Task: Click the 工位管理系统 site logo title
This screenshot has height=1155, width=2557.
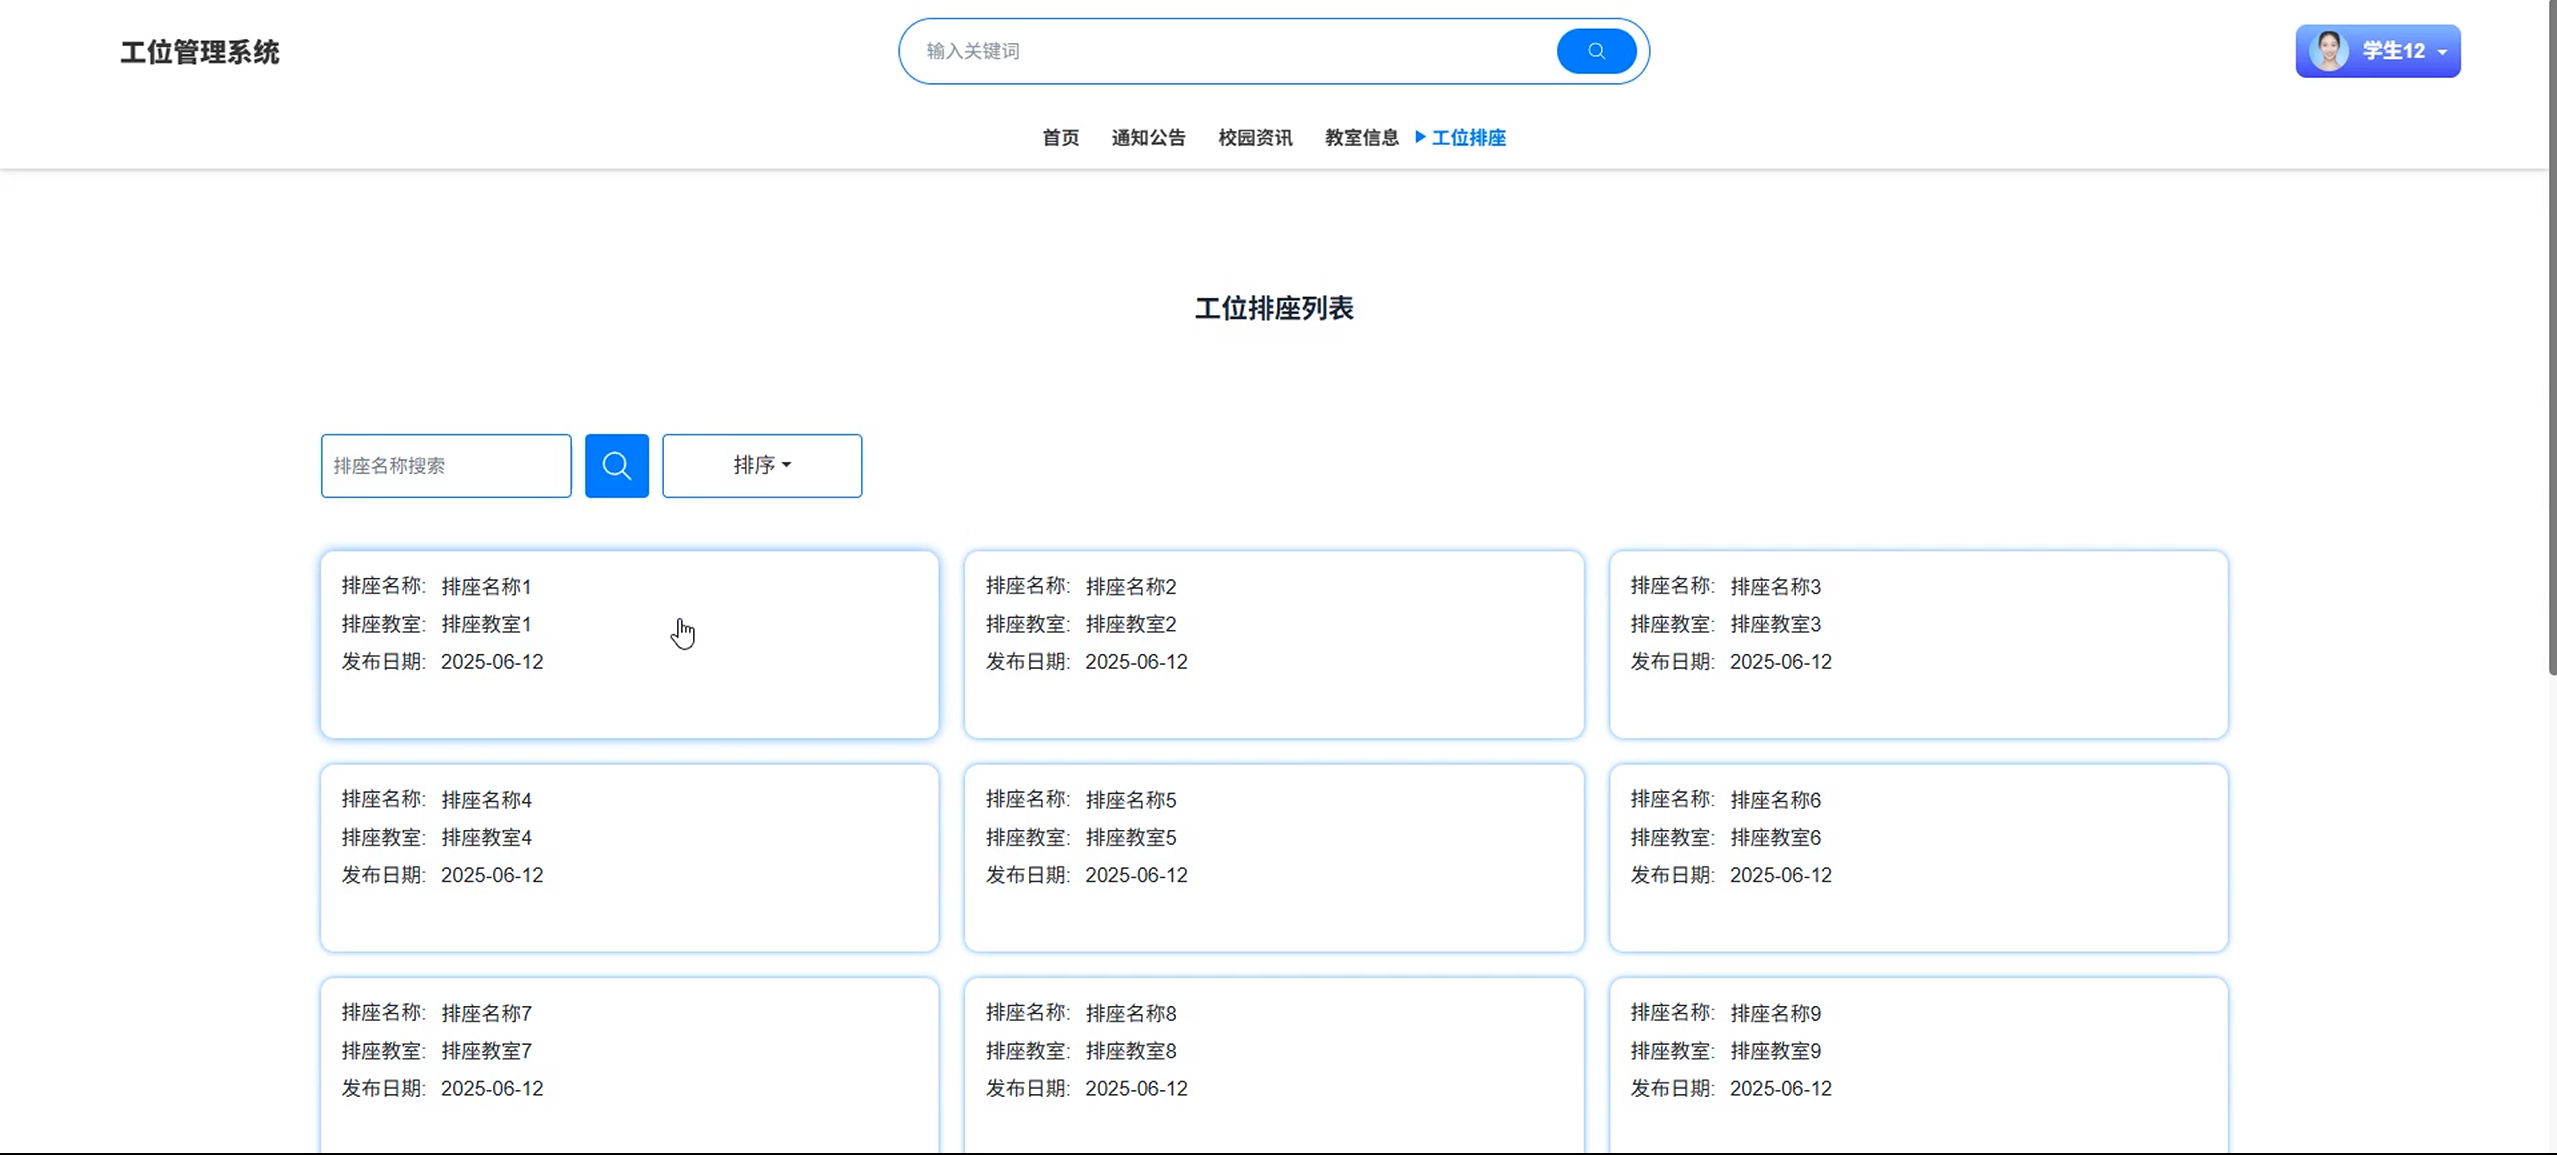Action: click(x=200, y=52)
